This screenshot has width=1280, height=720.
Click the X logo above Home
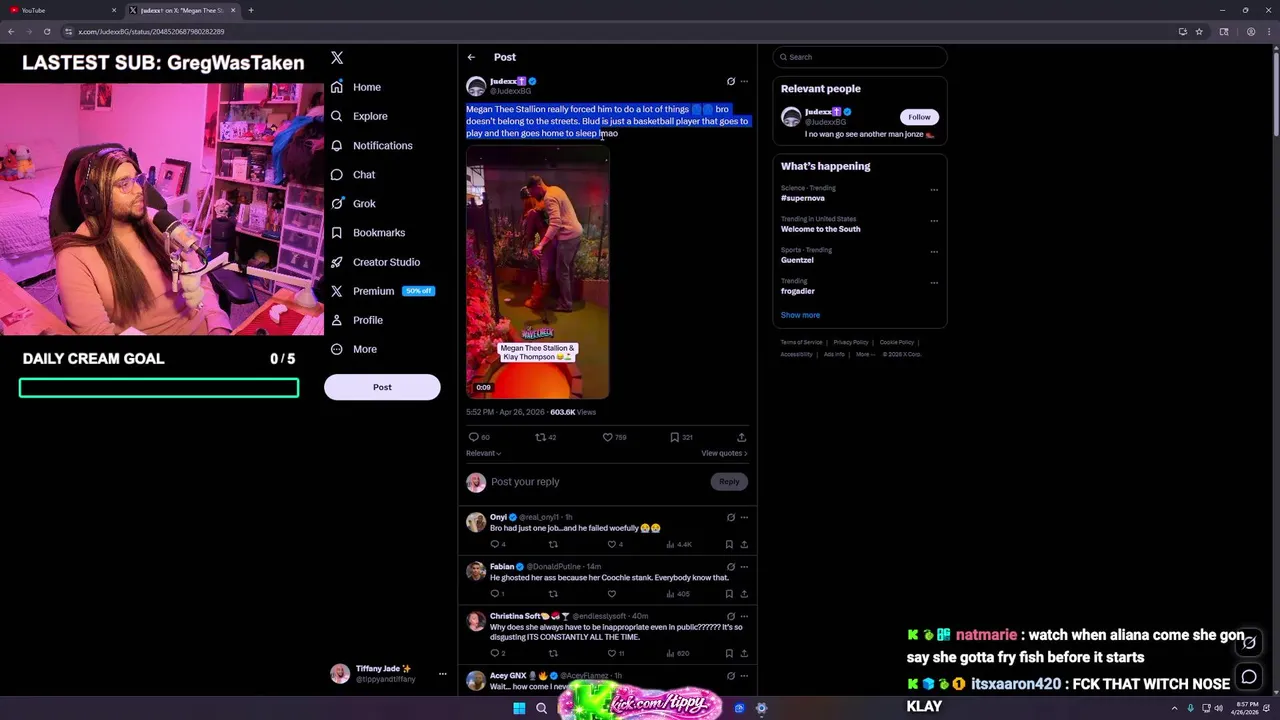coord(337,58)
